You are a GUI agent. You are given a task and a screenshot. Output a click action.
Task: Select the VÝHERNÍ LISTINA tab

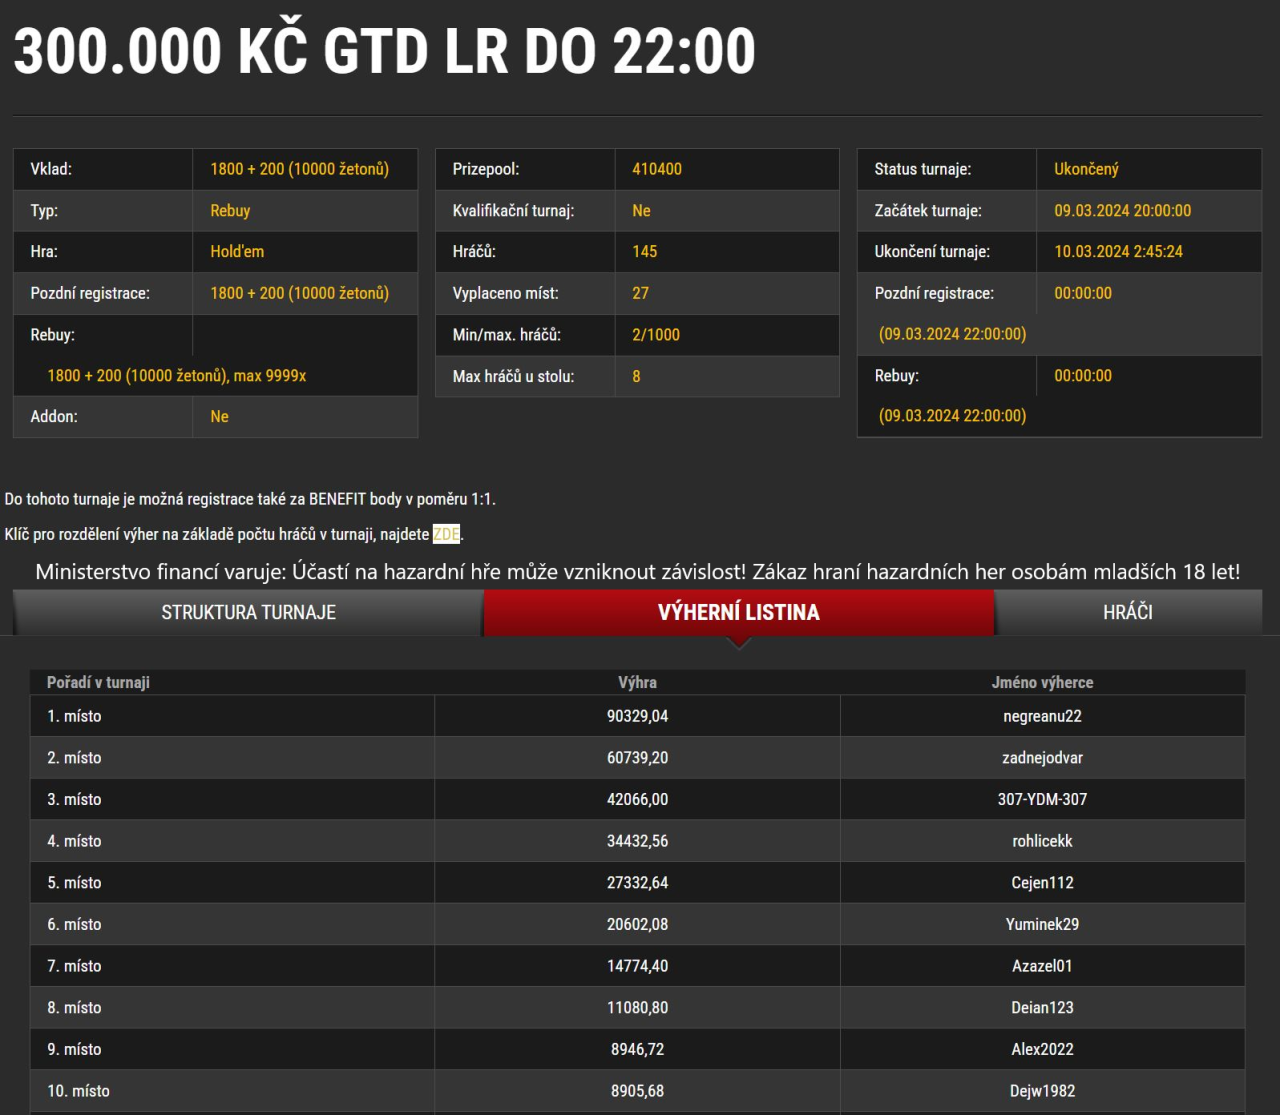point(739,612)
